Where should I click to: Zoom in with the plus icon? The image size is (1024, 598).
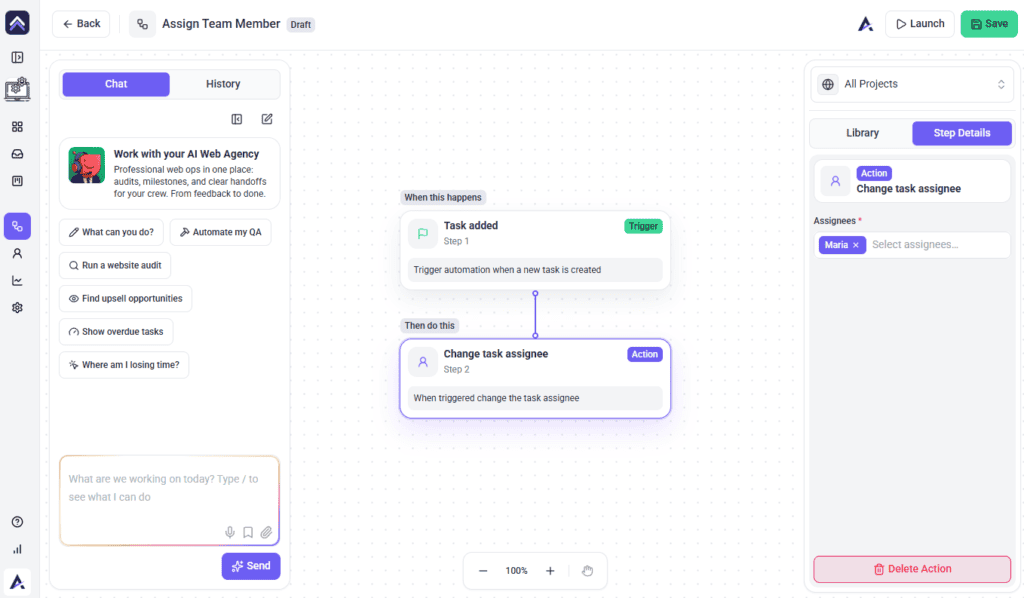551,571
